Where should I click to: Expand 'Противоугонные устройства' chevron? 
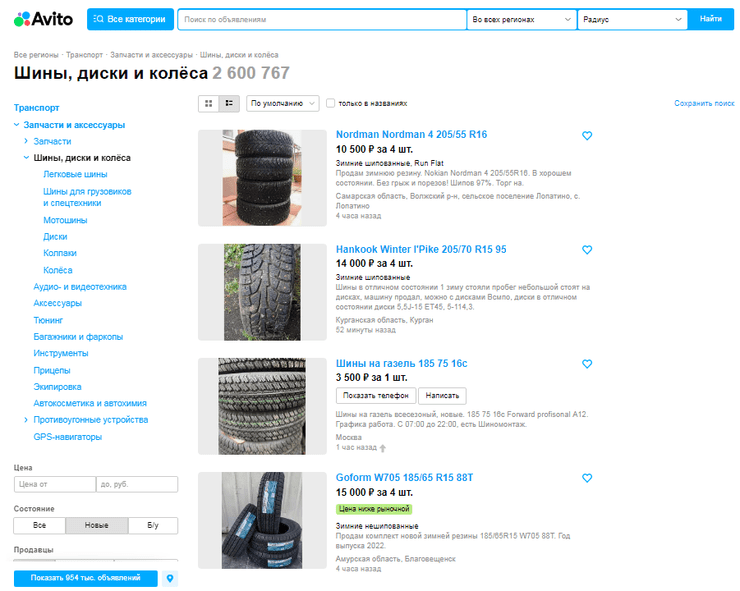click(26, 420)
